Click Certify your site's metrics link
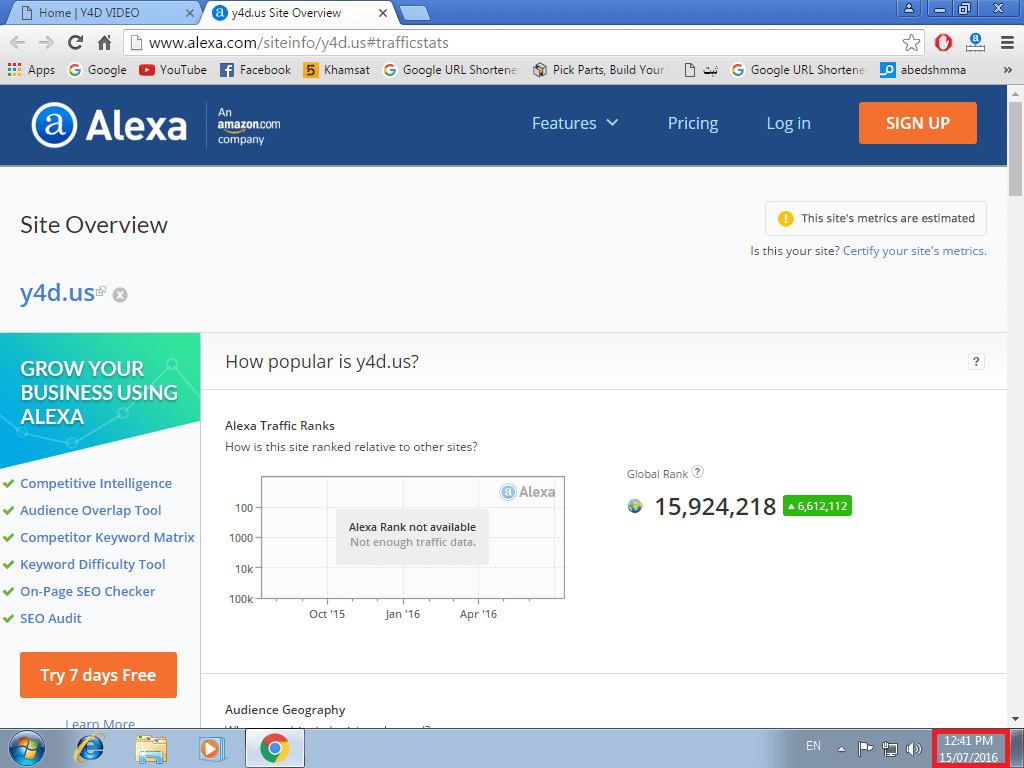 pyautogui.click(x=914, y=251)
